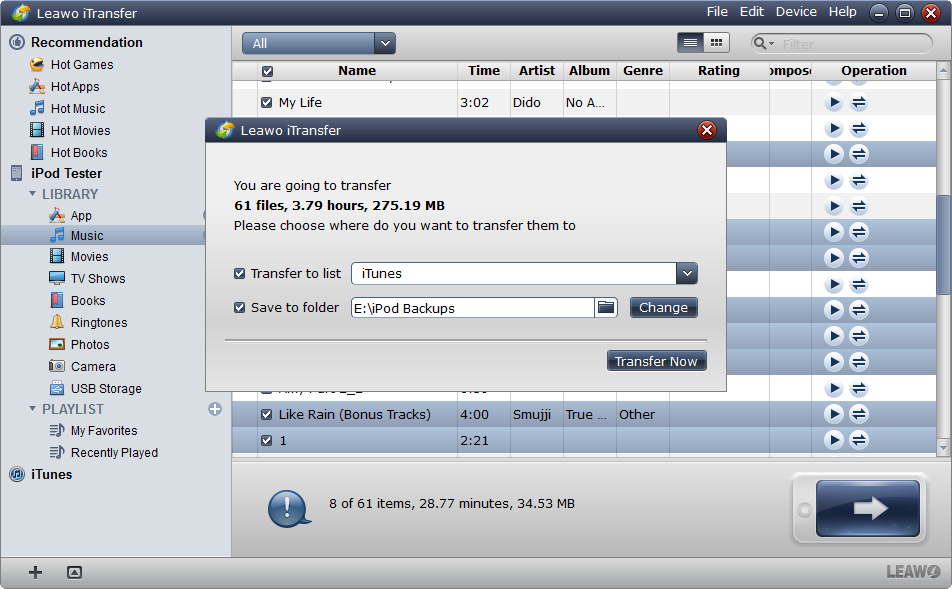Switch to list view
Screen dimensions: 952x589
(x=690, y=43)
